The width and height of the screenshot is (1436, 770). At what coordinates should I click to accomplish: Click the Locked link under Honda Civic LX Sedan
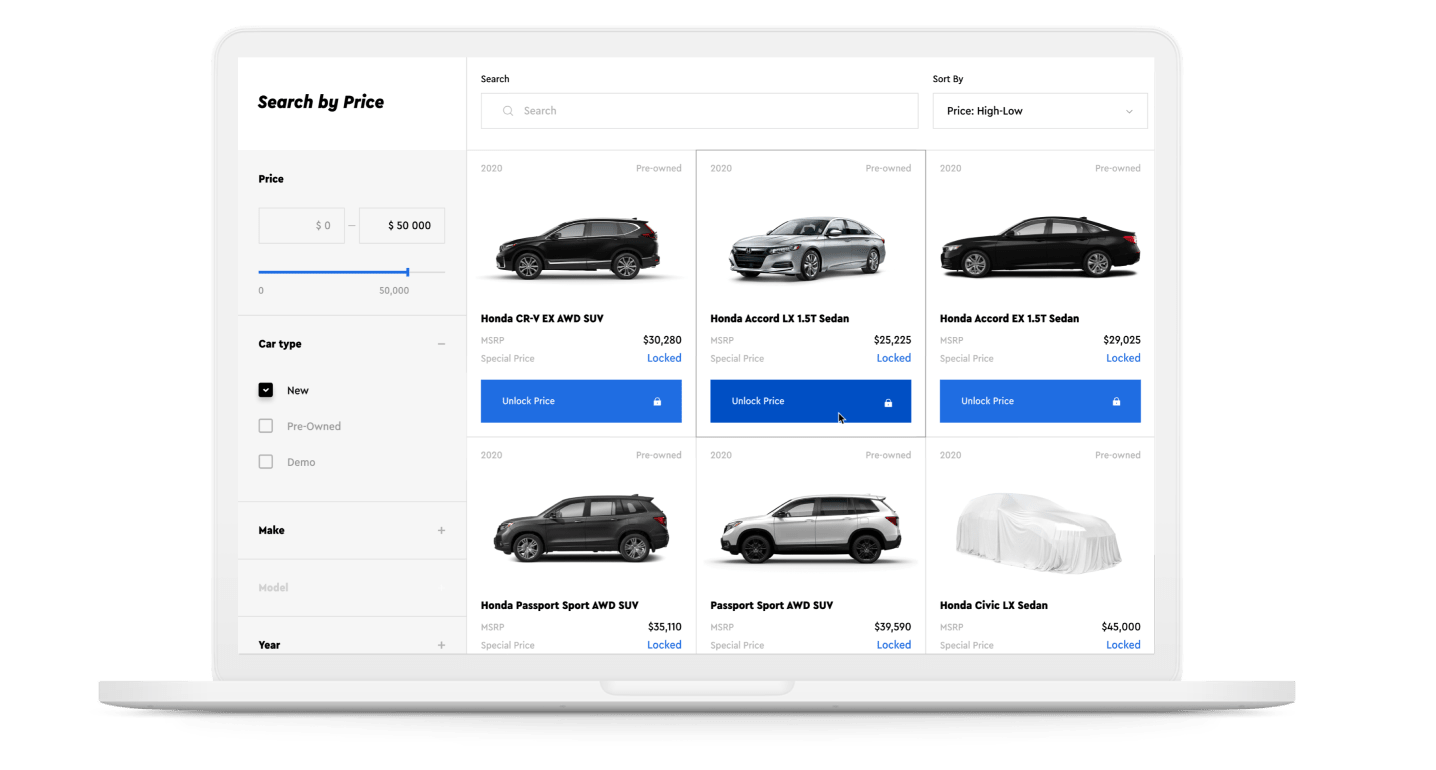click(x=1123, y=645)
